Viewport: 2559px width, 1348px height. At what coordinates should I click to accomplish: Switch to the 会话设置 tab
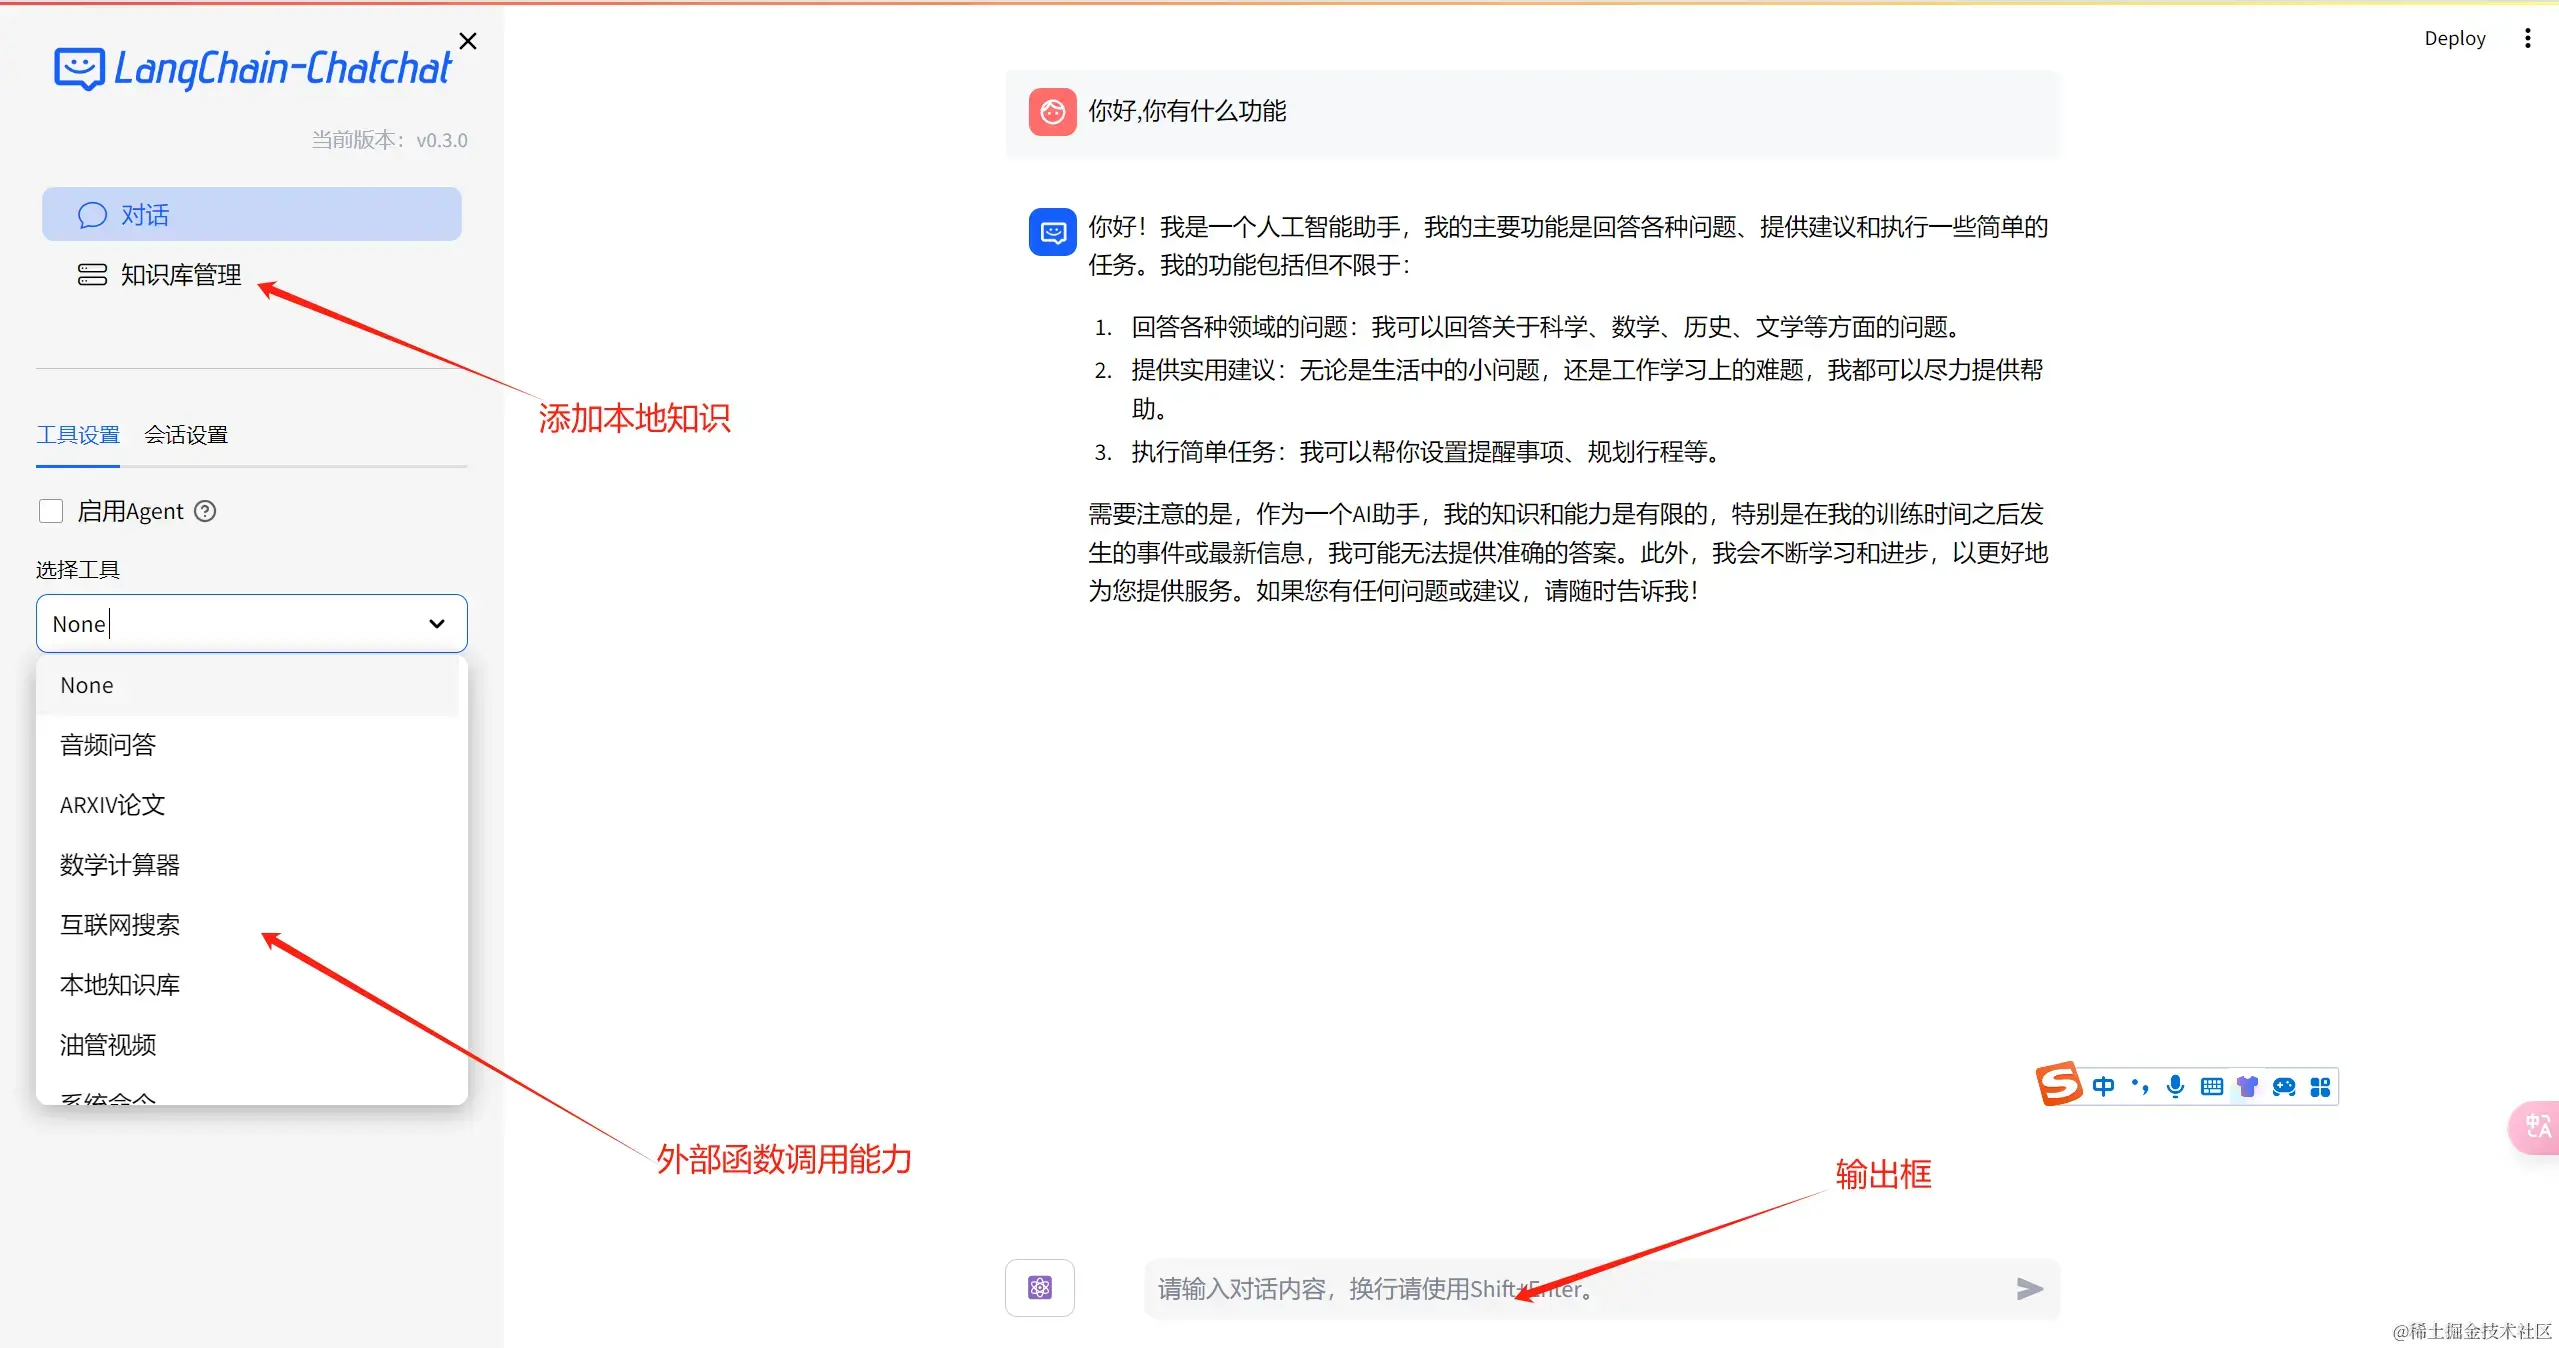click(186, 434)
